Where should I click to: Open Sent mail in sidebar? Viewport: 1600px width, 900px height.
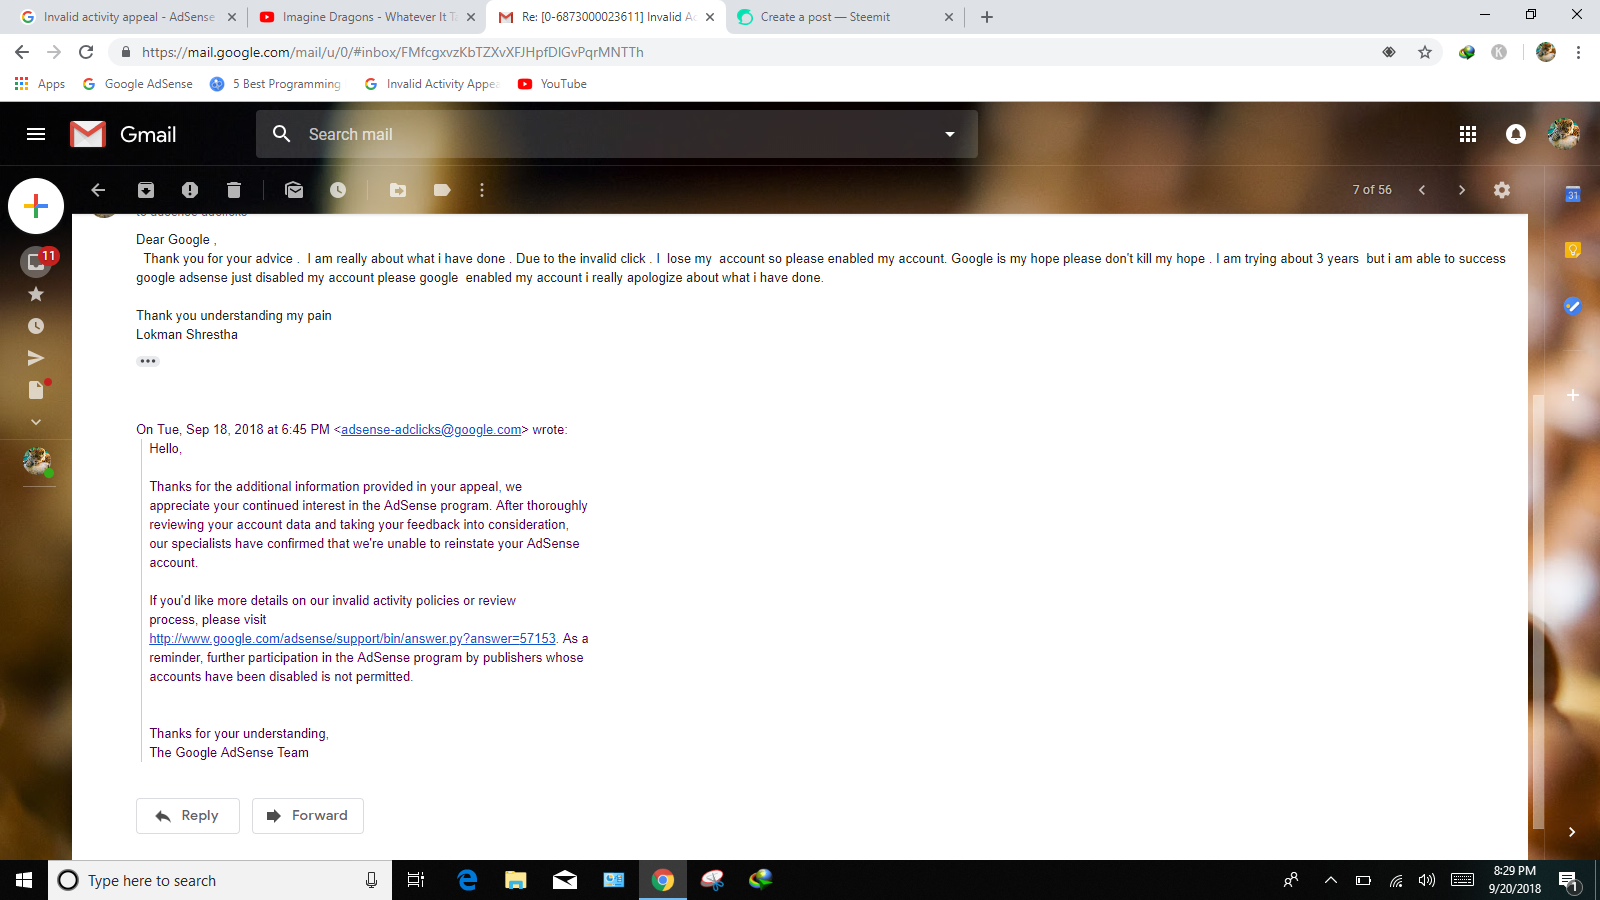point(36,358)
